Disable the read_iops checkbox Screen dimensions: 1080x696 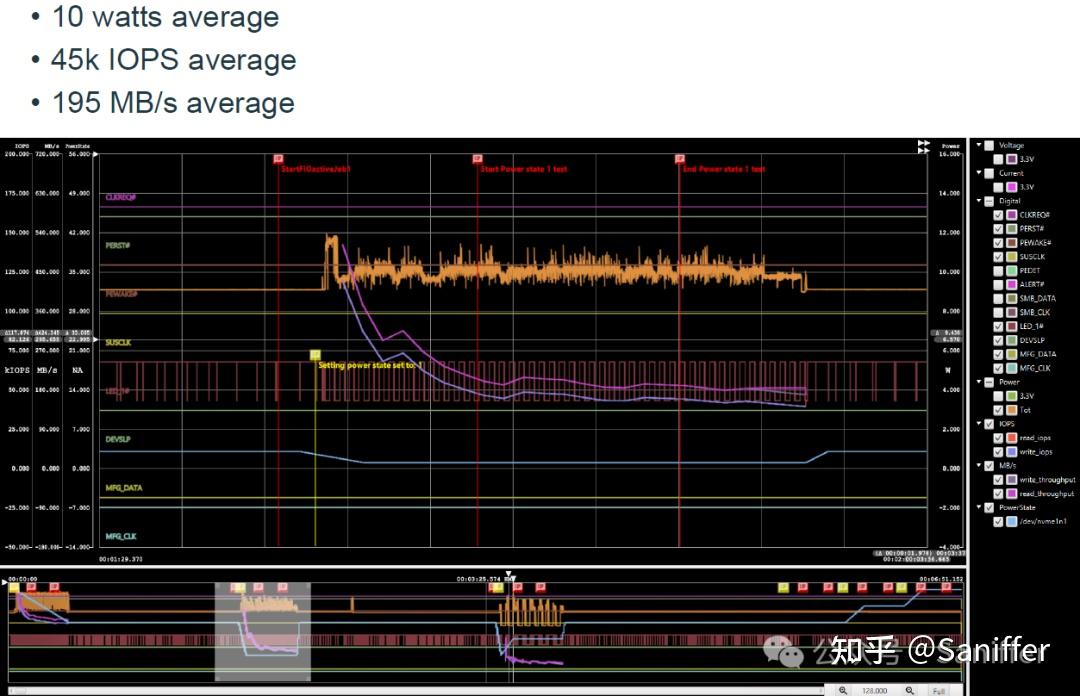tap(997, 437)
